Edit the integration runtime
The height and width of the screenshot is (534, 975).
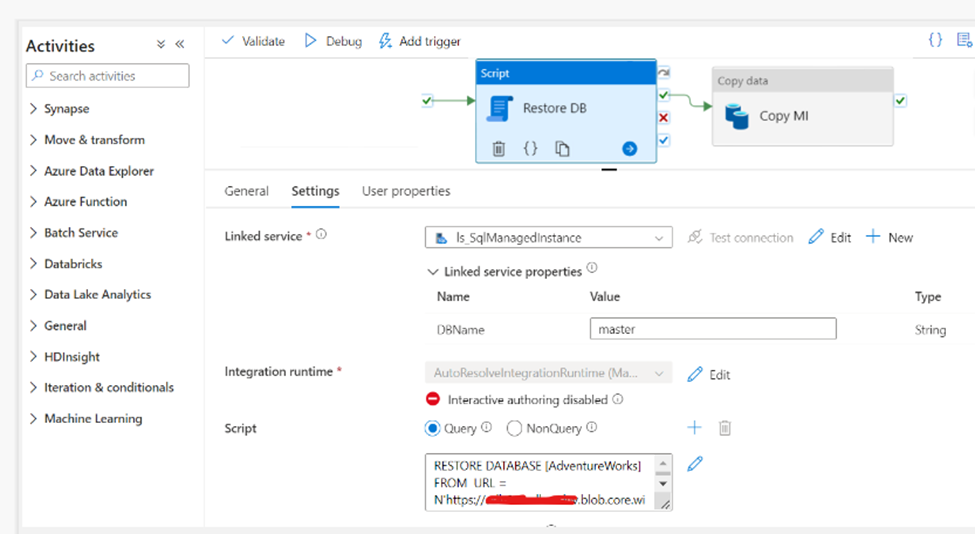click(709, 375)
